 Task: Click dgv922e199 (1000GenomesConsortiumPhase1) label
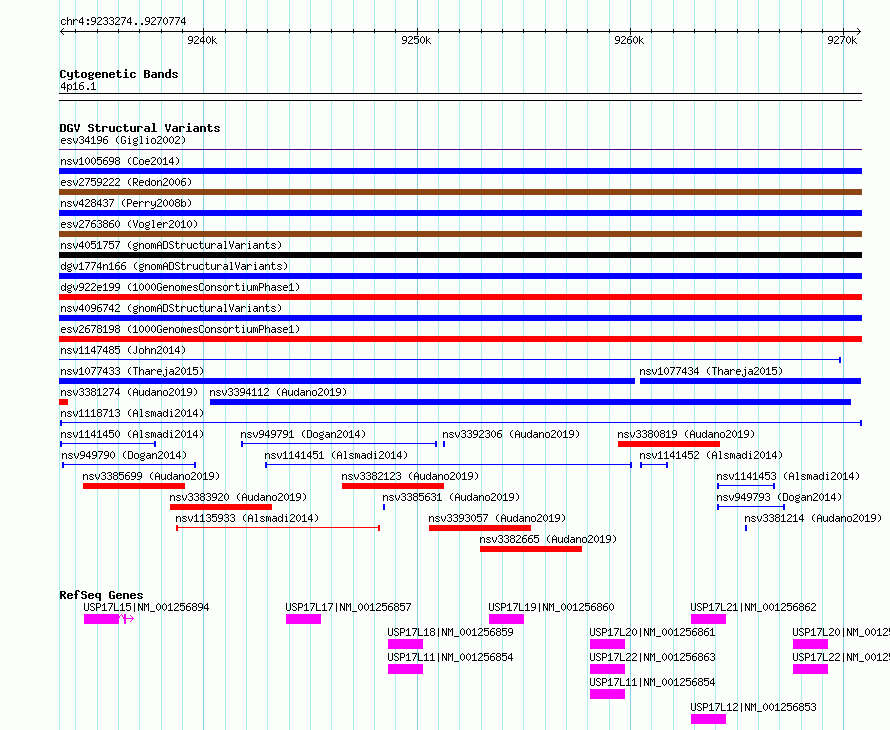(x=180, y=287)
